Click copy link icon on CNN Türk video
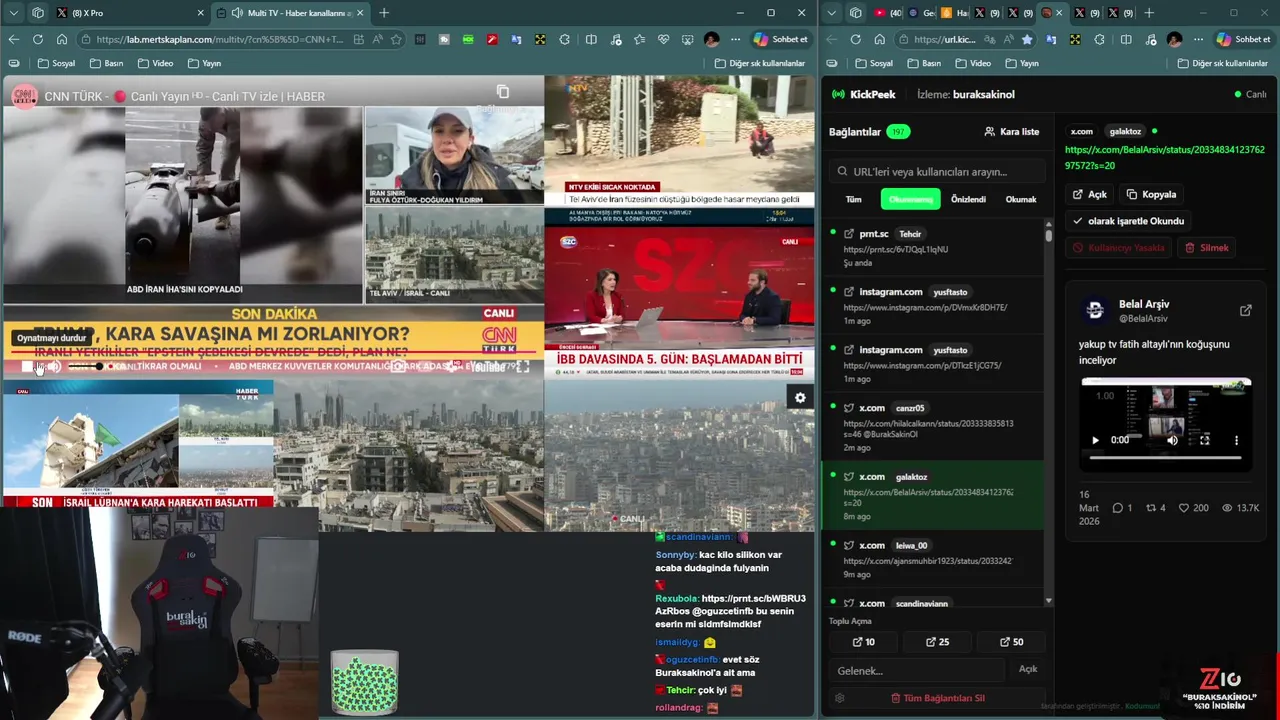 pyautogui.click(x=502, y=92)
